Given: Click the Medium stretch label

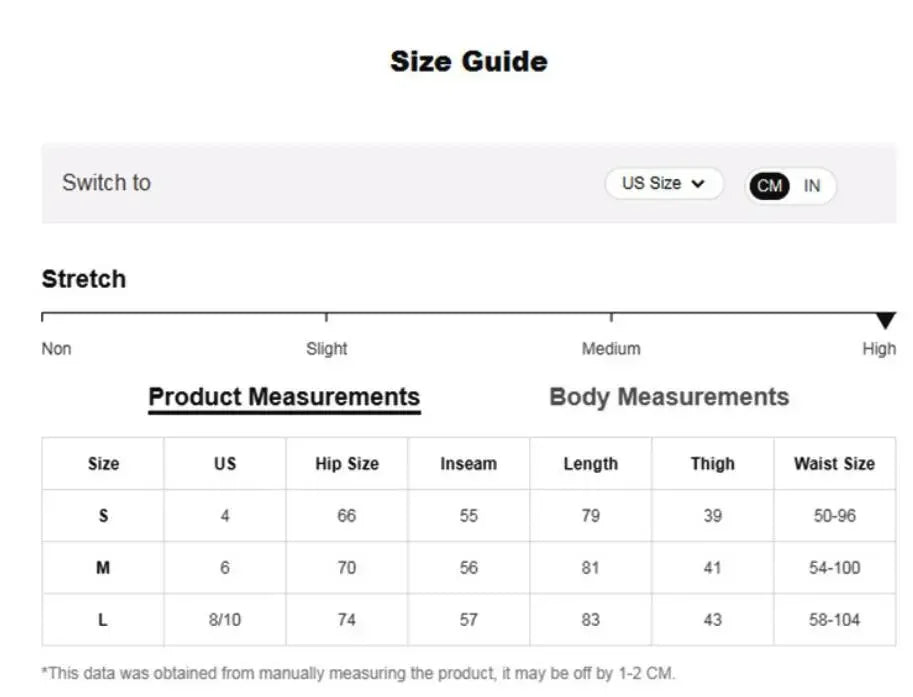Looking at the screenshot, I should [611, 349].
